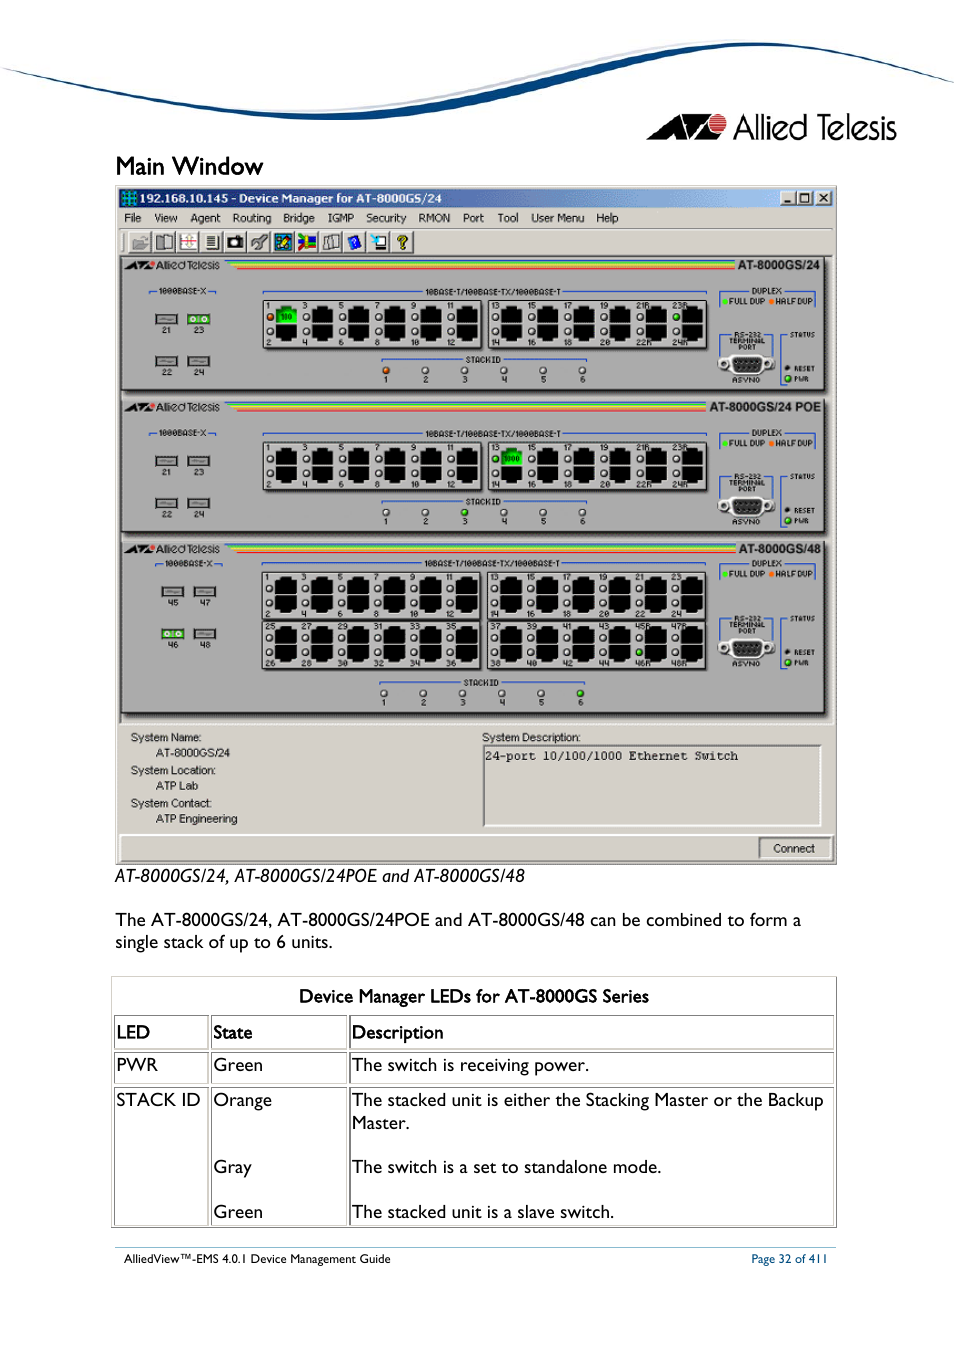Open the Bridge menu

[299, 218]
